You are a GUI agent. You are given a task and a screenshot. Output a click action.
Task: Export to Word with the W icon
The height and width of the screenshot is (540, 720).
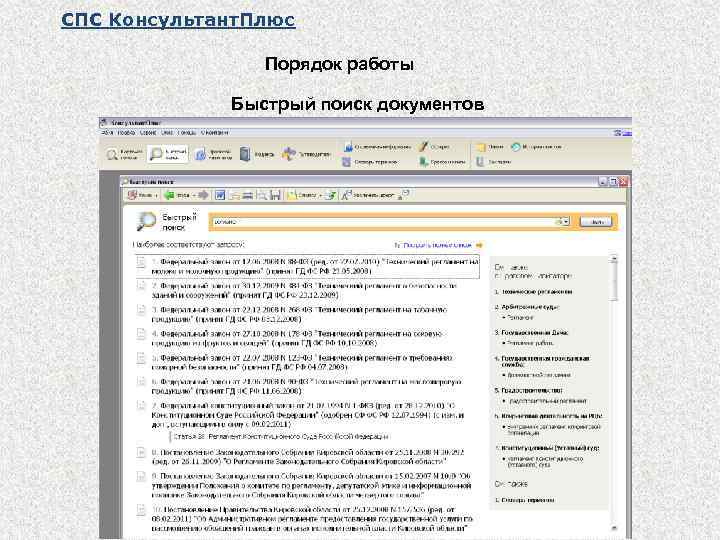tap(219, 195)
